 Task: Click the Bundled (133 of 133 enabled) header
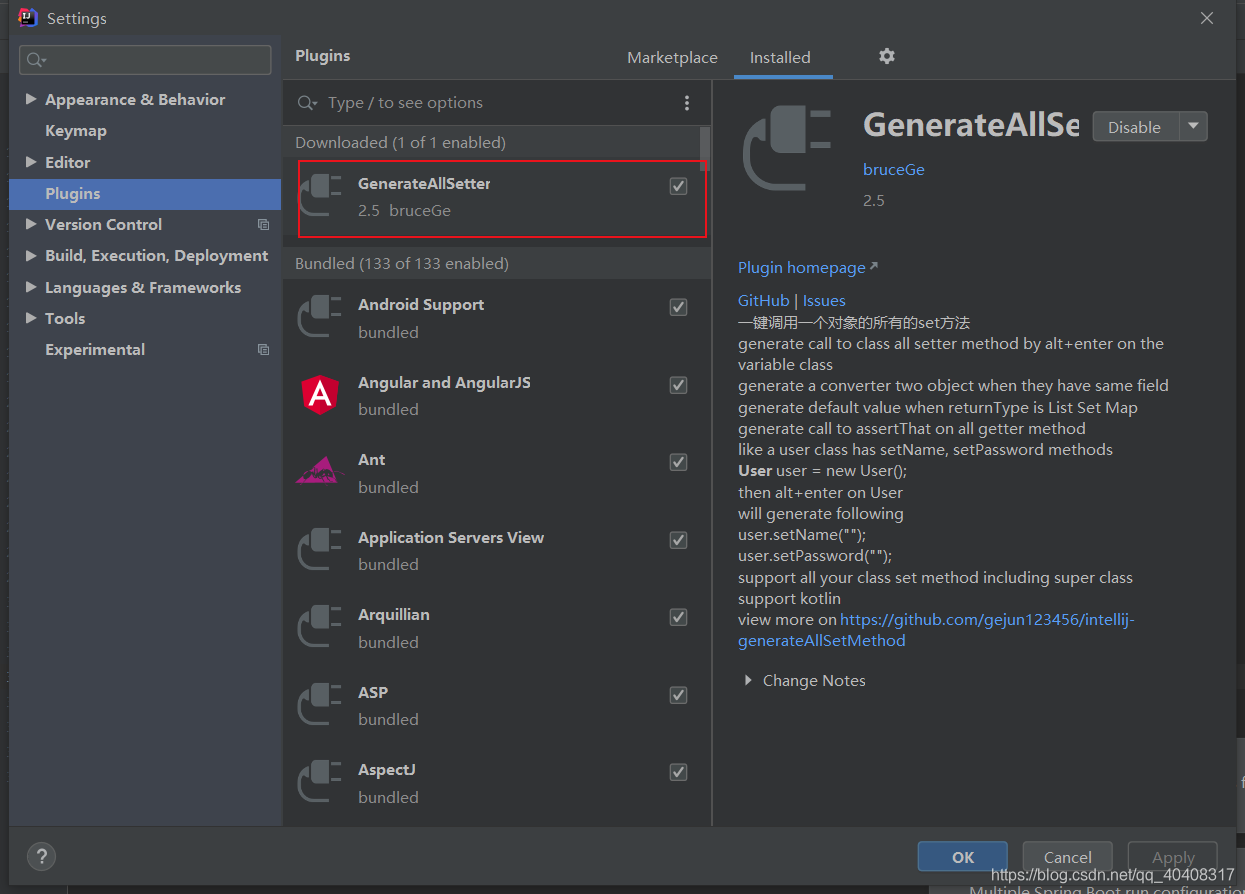pos(402,264)
